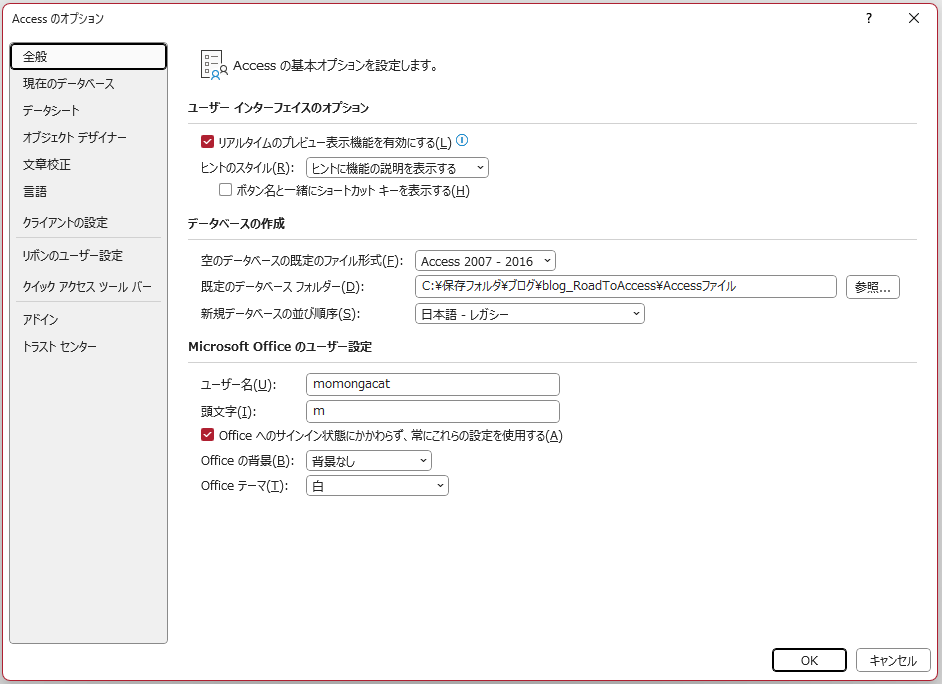Go to トラスト センター settings

(60, 347)
